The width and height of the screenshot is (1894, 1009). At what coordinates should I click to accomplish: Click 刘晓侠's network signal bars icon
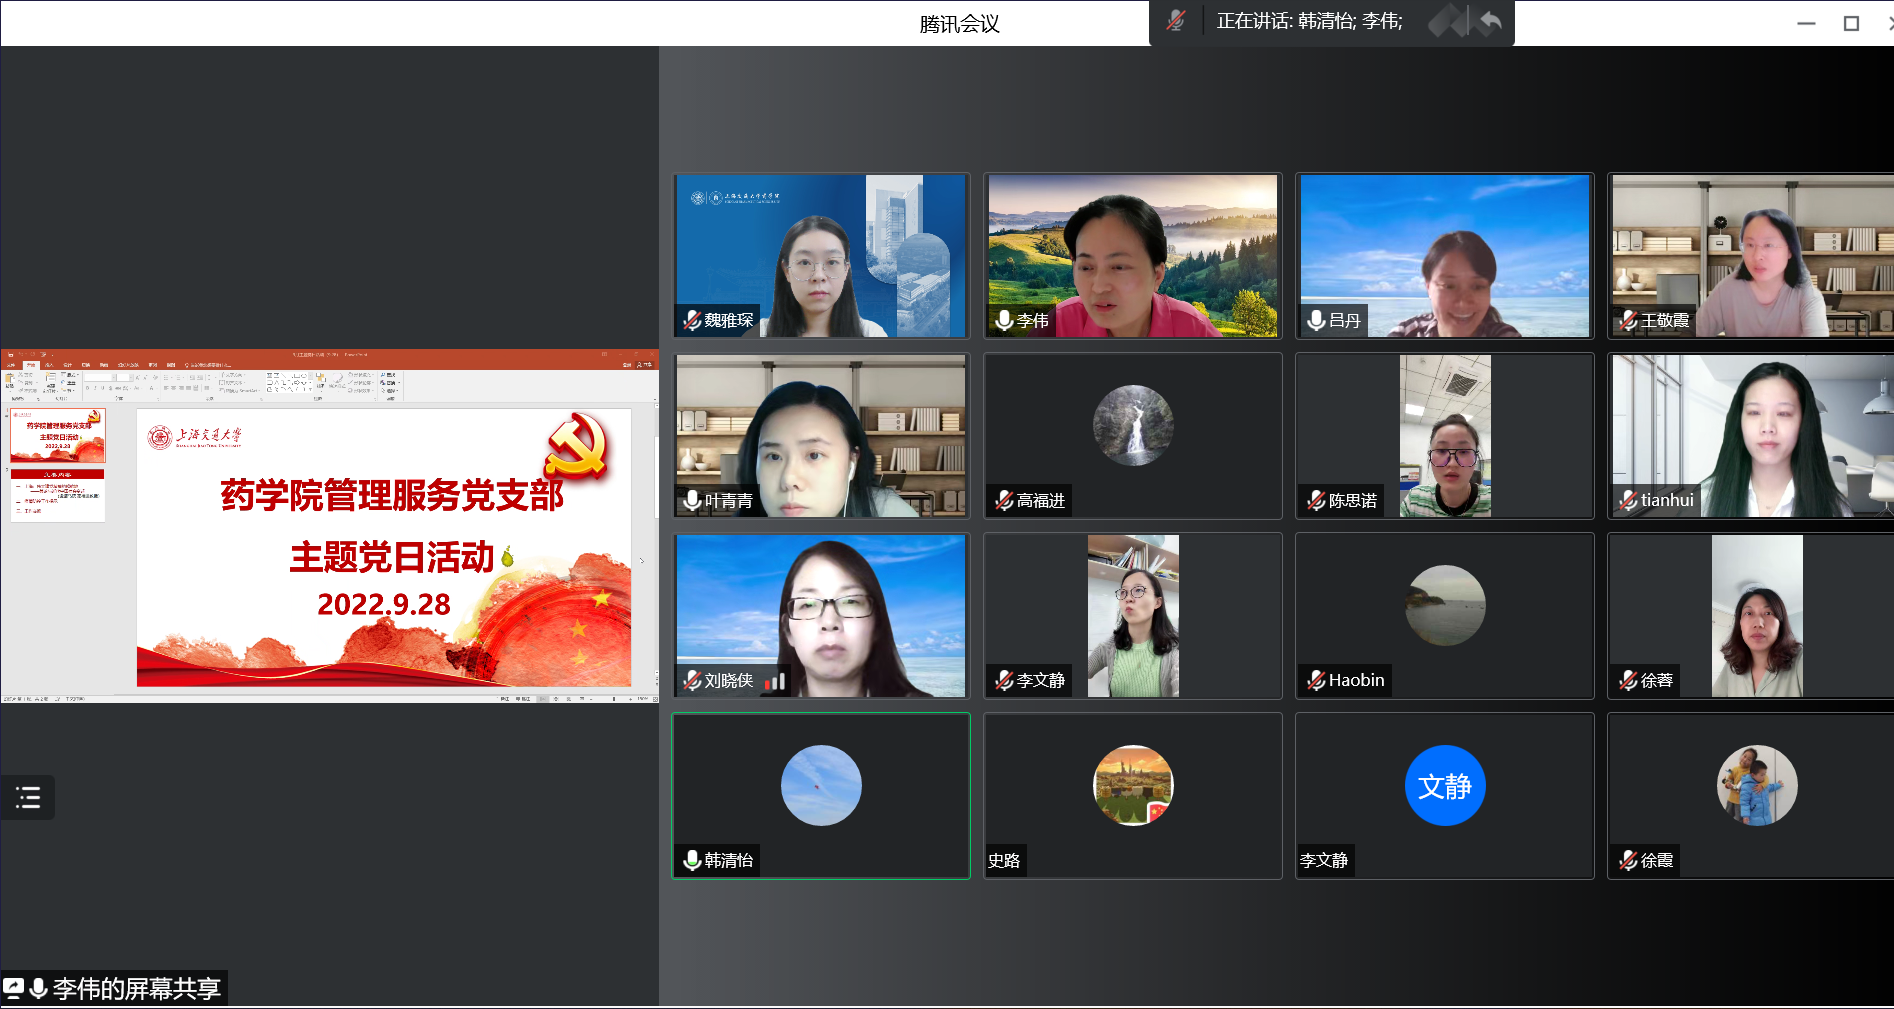pyautogui.click(x=775, y=681)
